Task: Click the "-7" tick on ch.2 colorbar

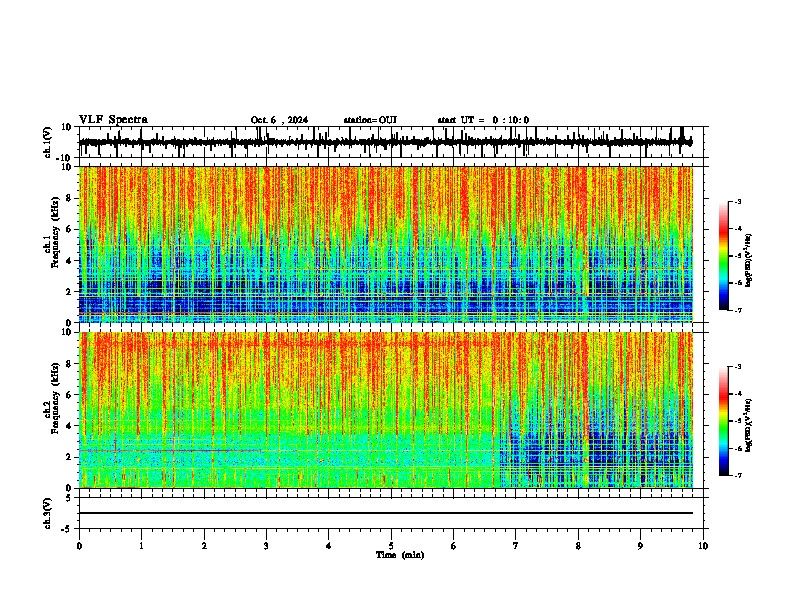Action: (x=737, y=475)
